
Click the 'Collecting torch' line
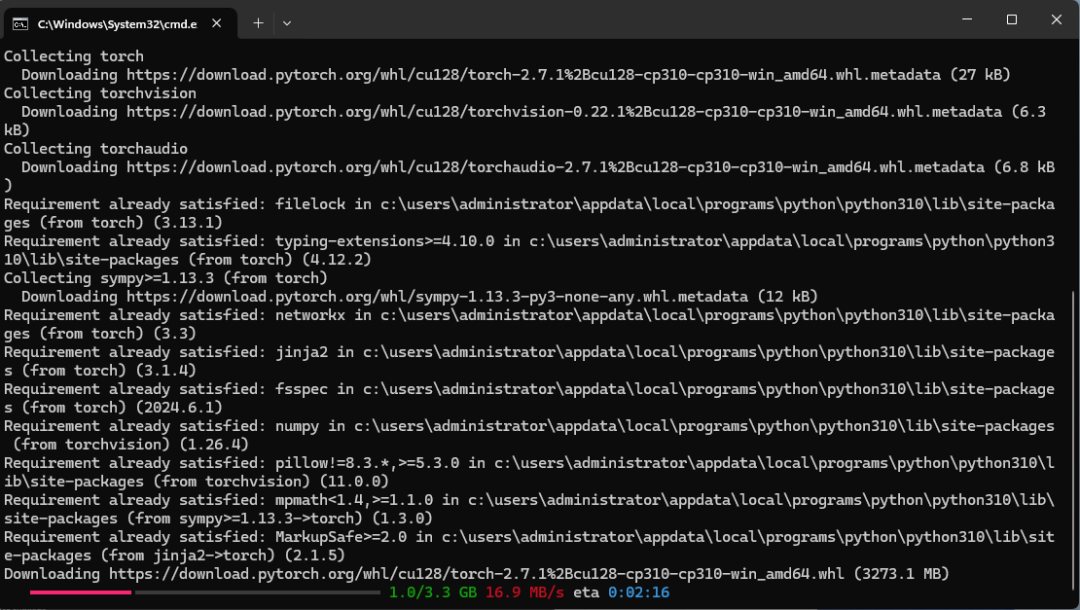tap(74, 56)
